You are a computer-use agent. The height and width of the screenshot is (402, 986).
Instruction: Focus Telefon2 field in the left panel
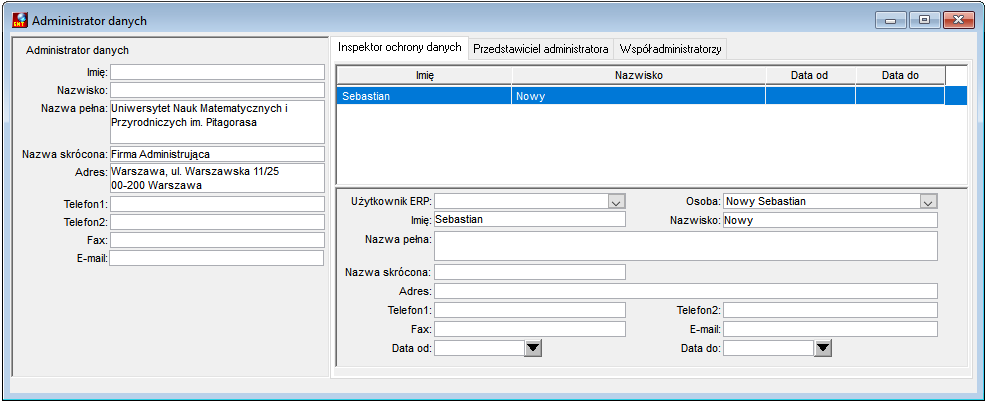(x=218, y=222)
